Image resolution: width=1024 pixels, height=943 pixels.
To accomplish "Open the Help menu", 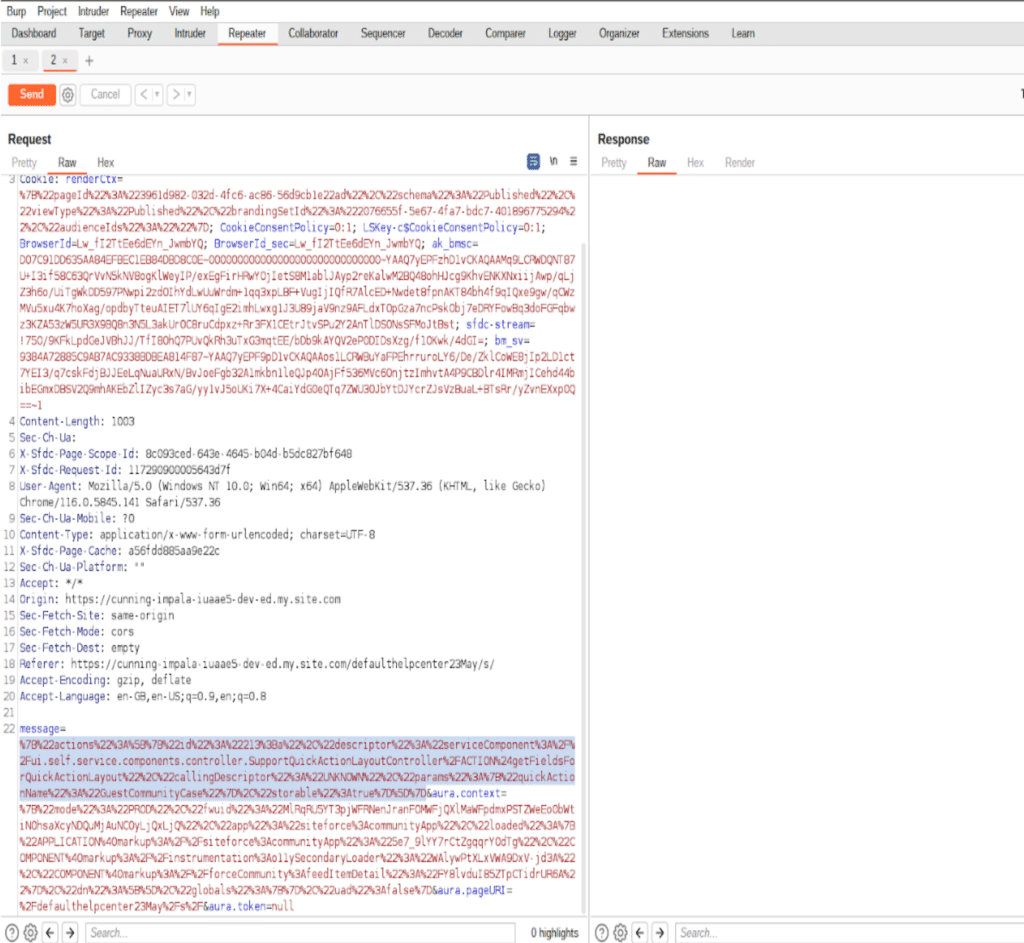I will coord(210,11).
